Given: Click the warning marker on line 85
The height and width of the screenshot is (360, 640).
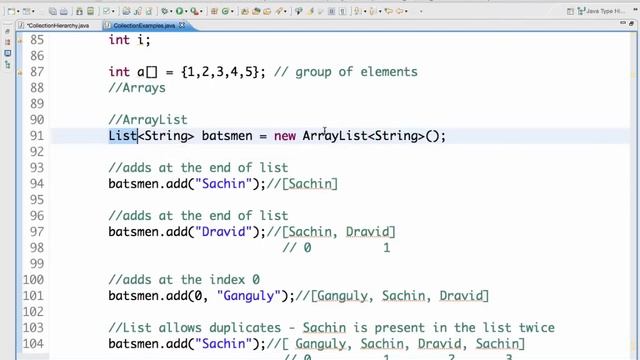Looking at the screenshot, I should [20, 40].
